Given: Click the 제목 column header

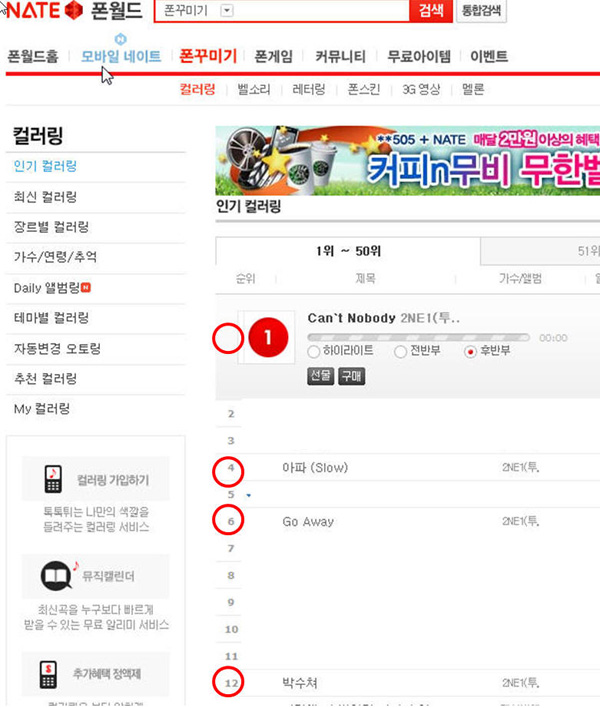Looking at the screenshot, I should [365, 279].
